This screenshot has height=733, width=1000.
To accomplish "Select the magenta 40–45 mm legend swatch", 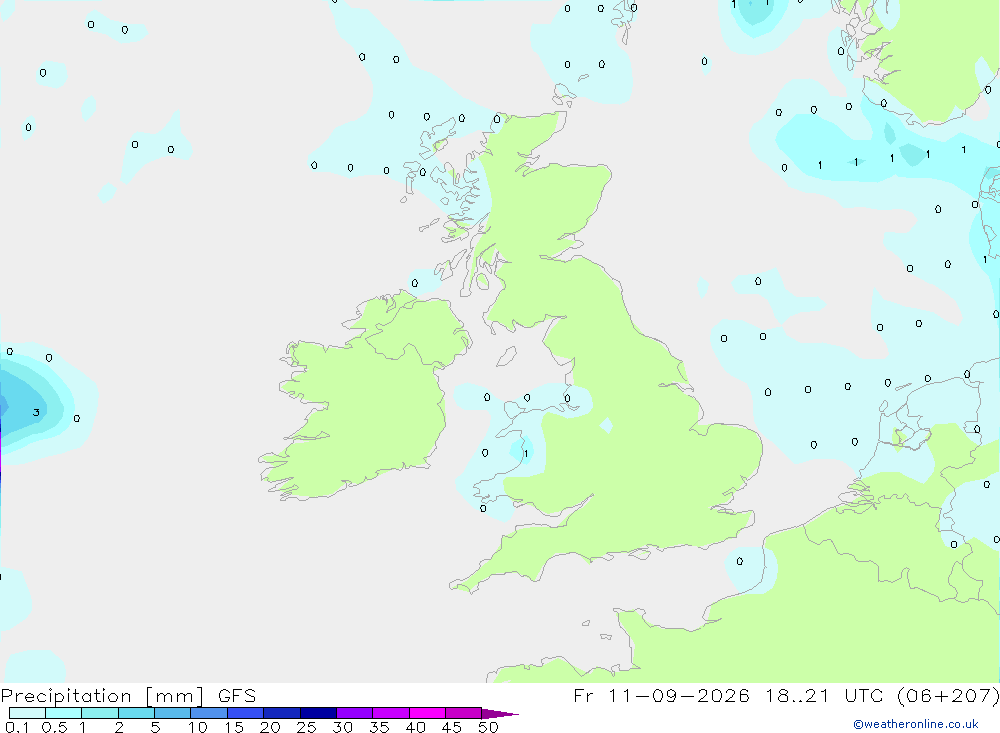I will tap(427, 713).
